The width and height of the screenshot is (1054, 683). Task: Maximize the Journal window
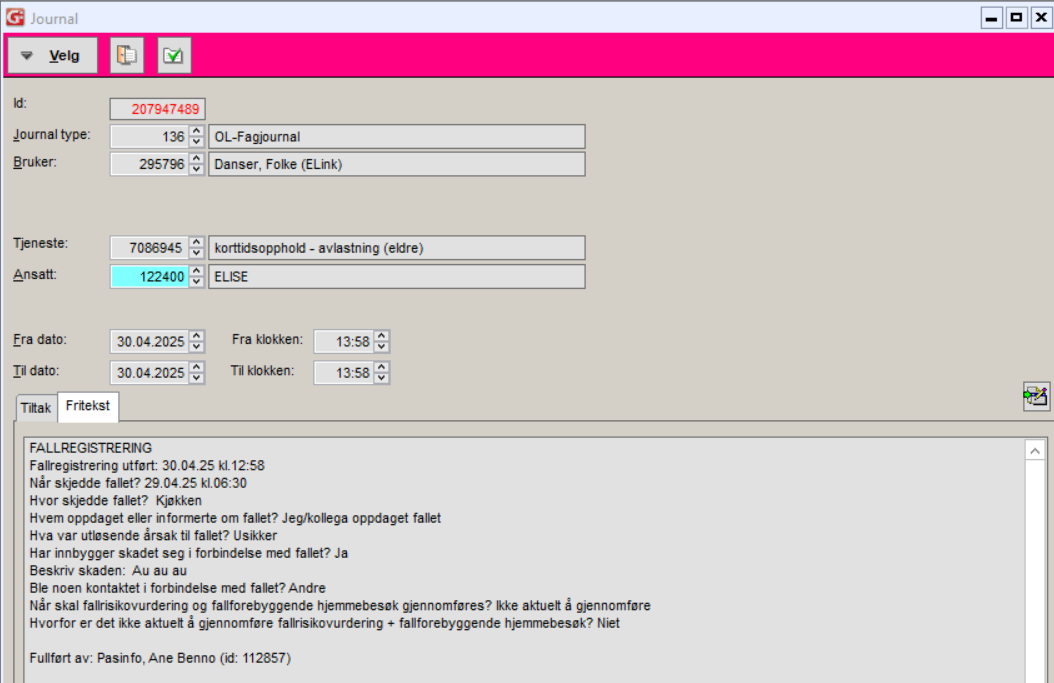[1016, 17]
